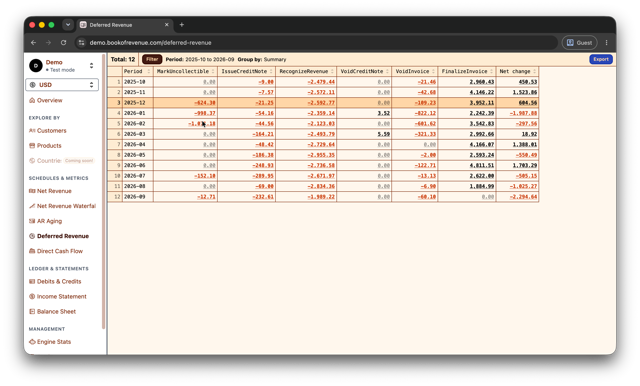
Task: Click VoidInvoice value -822.12
Action: pyautogui.click(x=425, y=113)
